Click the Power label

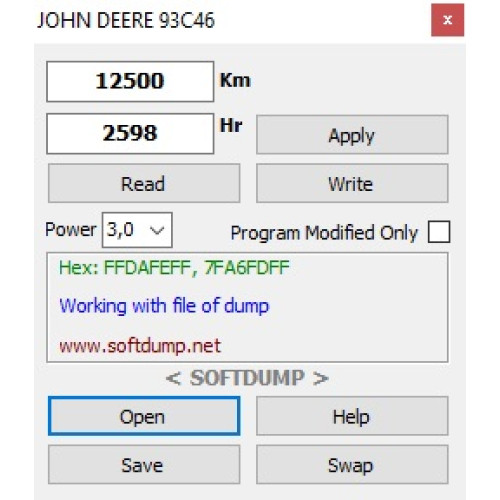tap(71, 229)
